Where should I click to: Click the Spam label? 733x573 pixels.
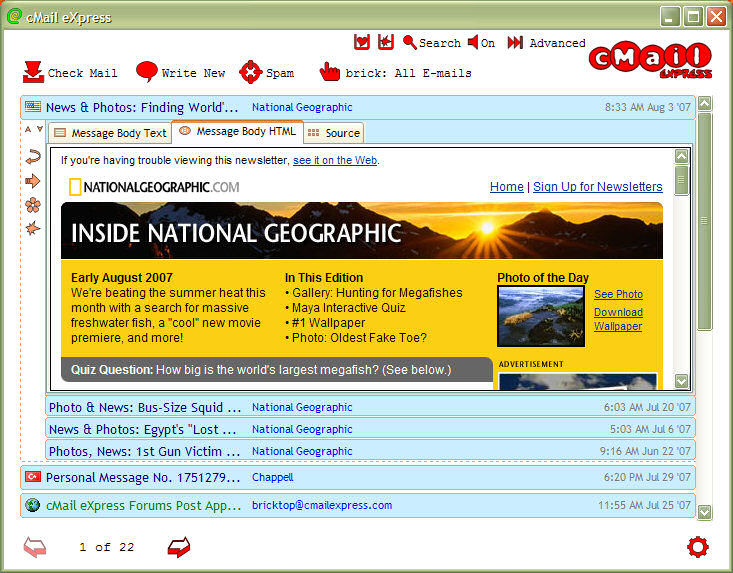coord(280,73)
